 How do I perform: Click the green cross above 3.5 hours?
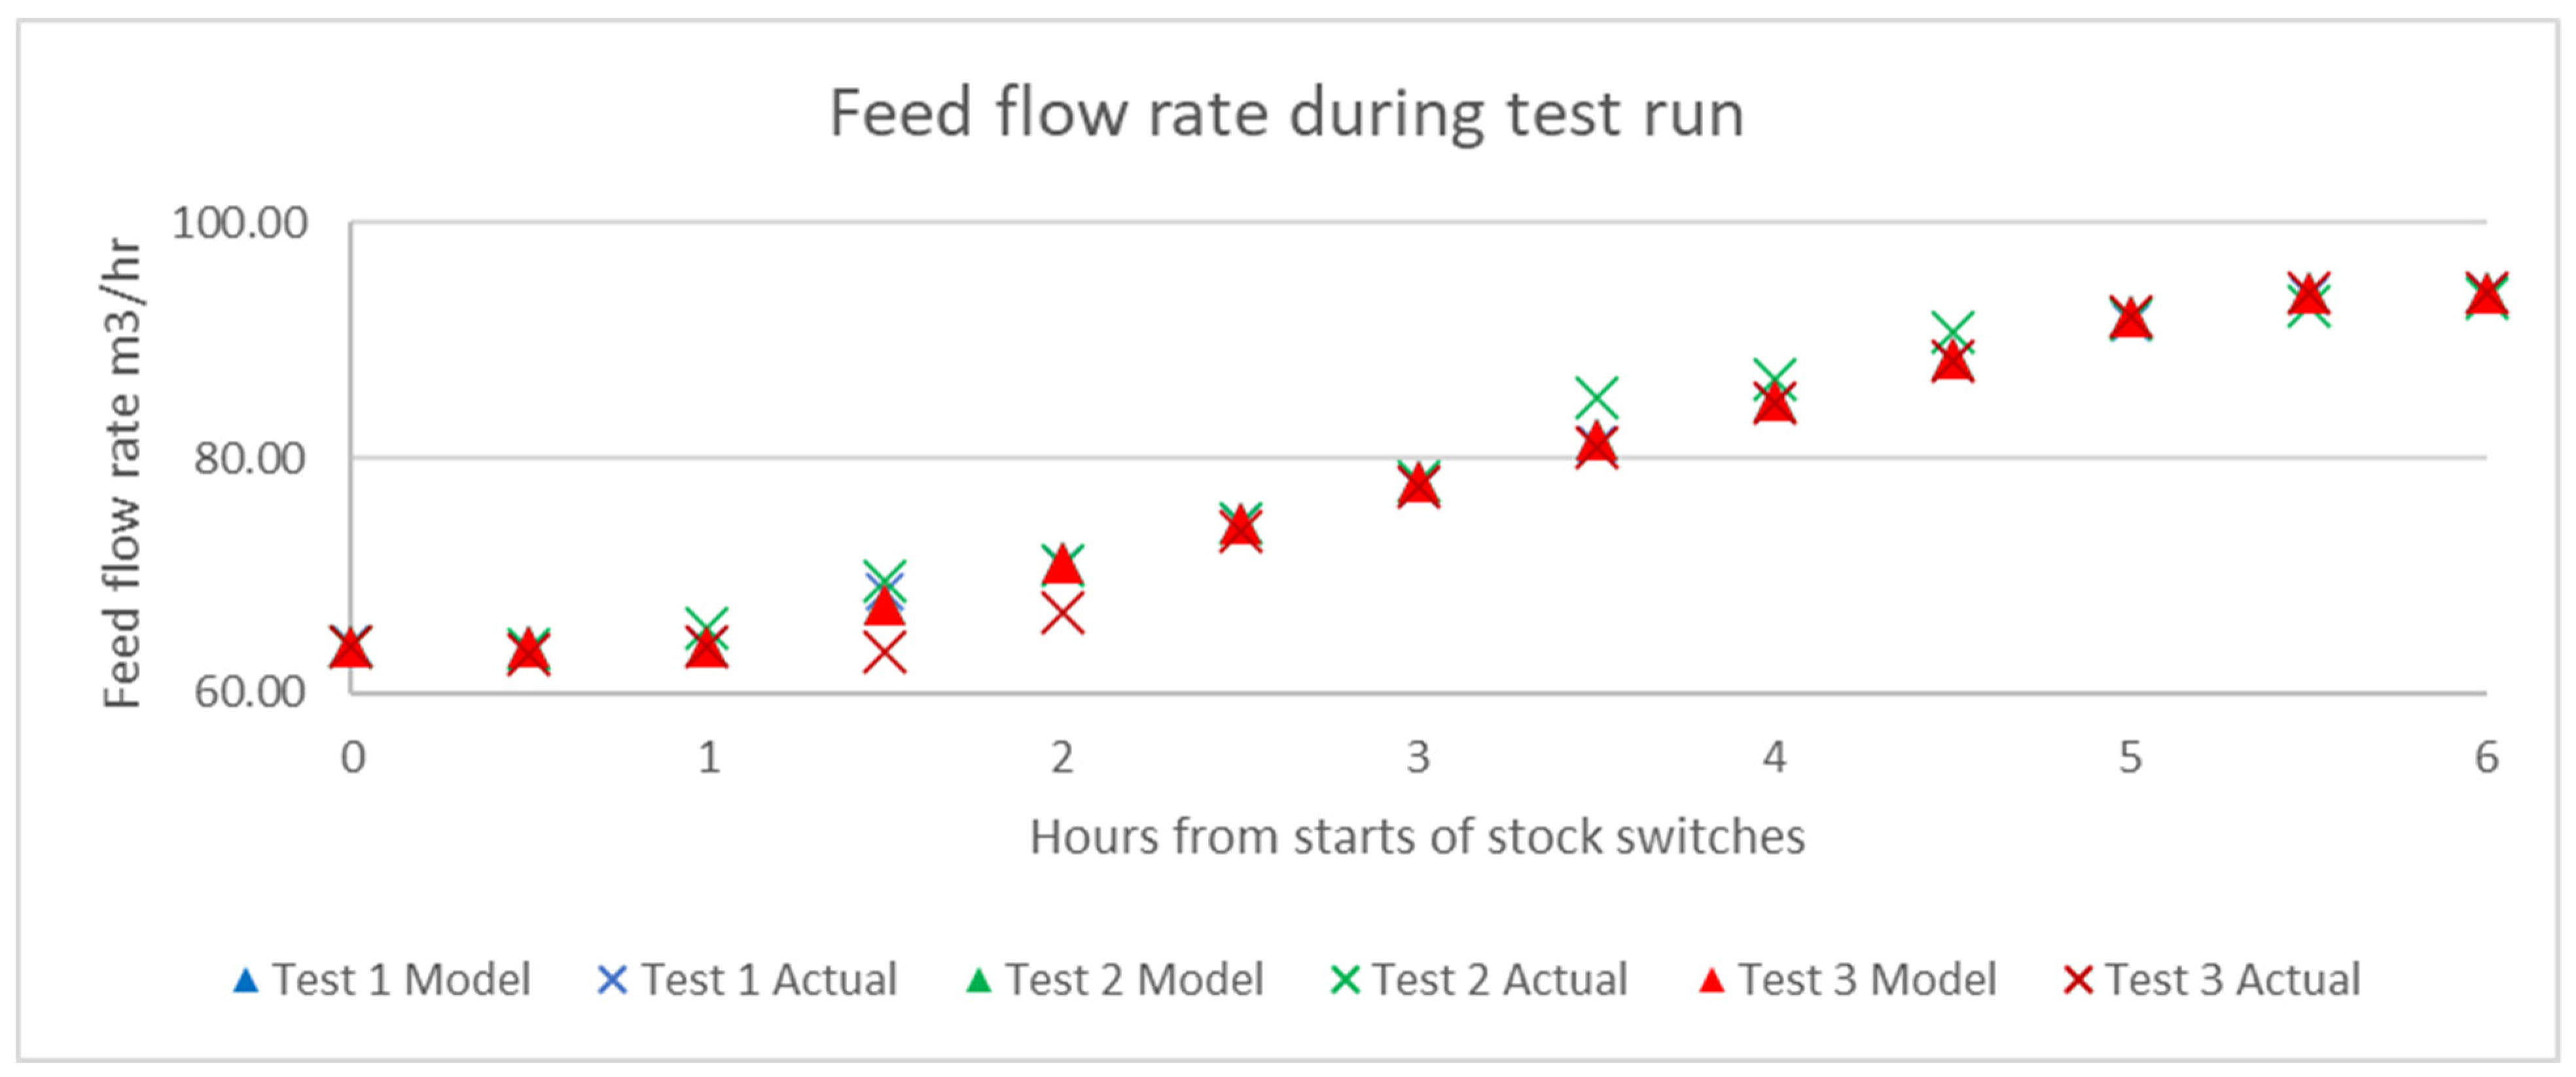(x=1597, y=397)
